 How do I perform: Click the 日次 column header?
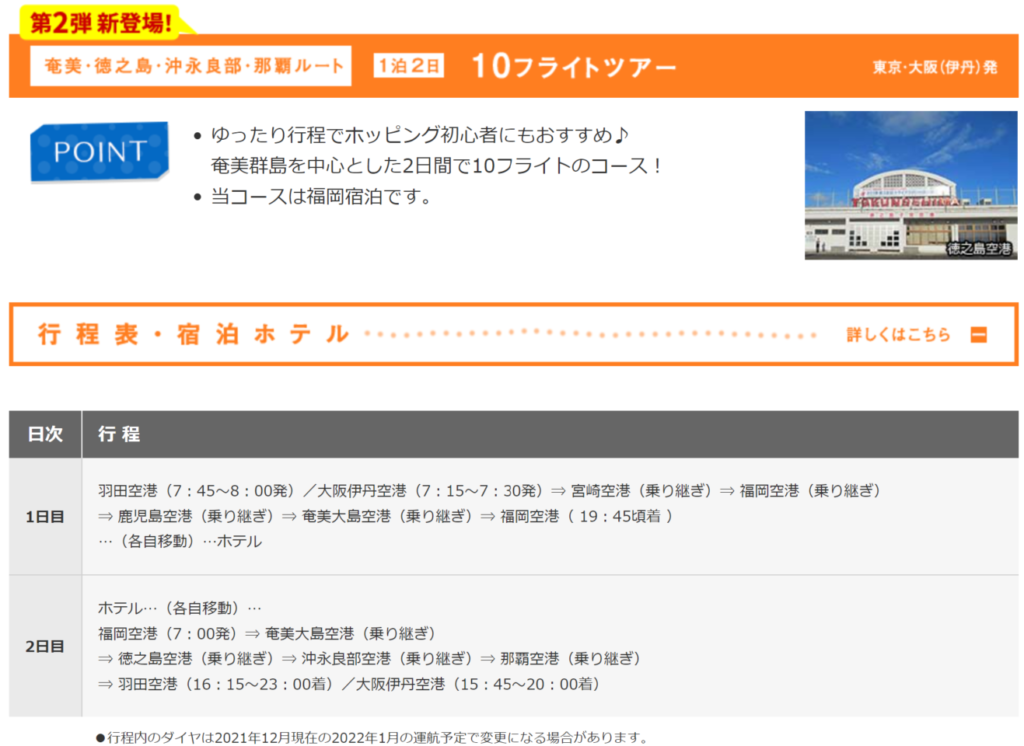pyautogui.click(x=45, y=434)
